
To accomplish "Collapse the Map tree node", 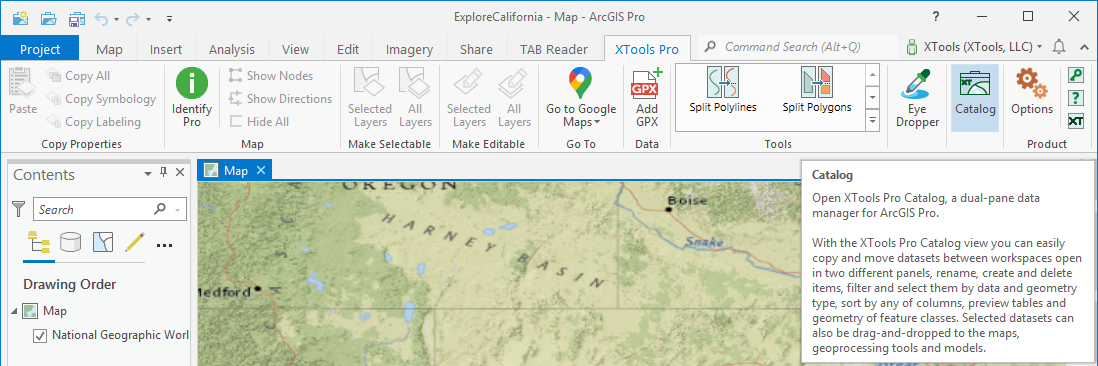I will [x=15, y=311].
